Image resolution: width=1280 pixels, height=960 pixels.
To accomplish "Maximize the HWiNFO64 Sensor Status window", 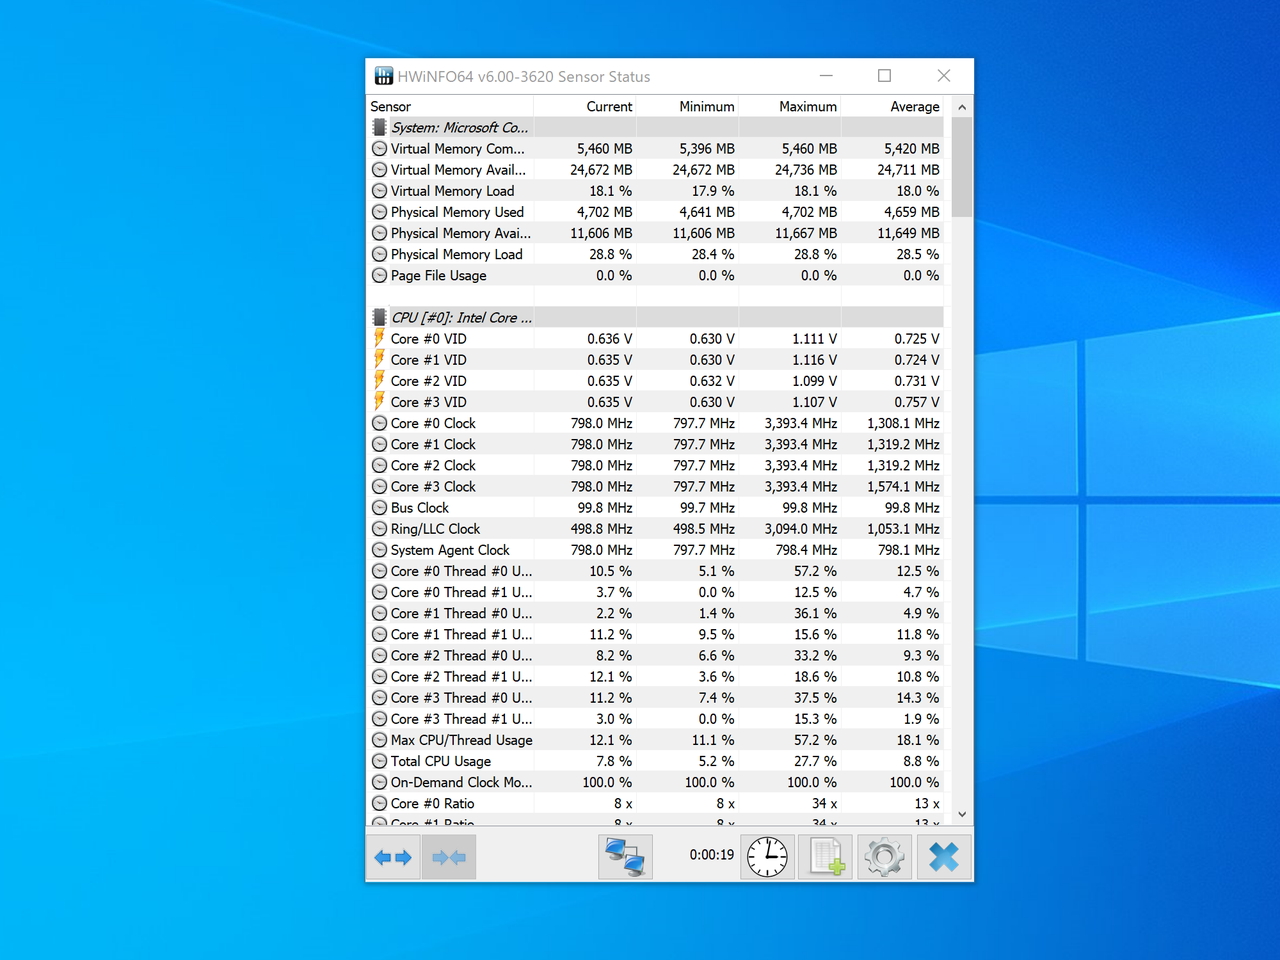I will pos(884,76).
